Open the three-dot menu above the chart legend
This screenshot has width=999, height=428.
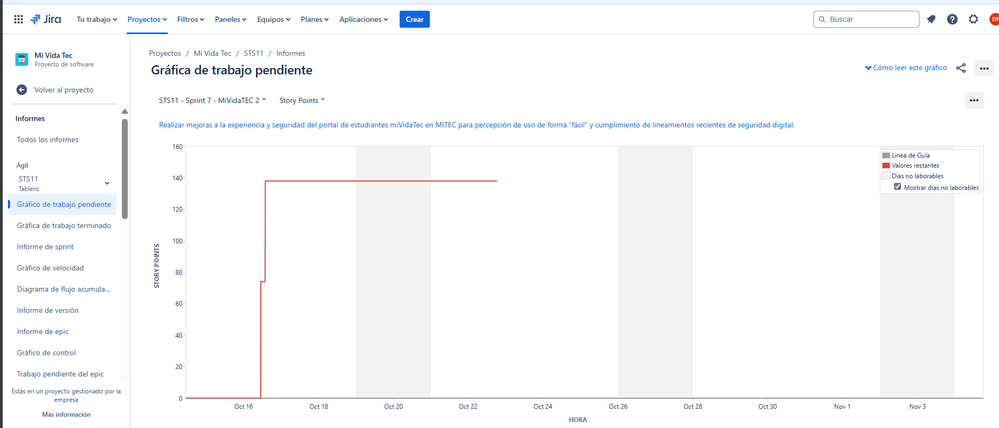coord(973,100)
